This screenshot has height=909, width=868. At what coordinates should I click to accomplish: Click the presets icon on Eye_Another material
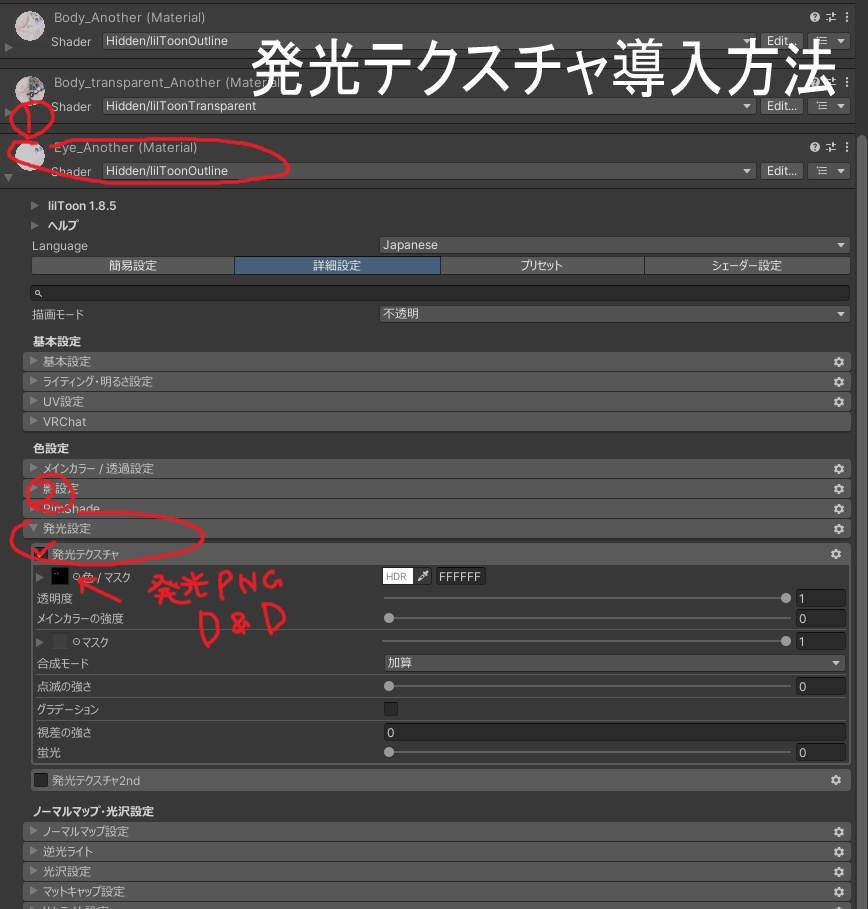click(x=830, y=146)
